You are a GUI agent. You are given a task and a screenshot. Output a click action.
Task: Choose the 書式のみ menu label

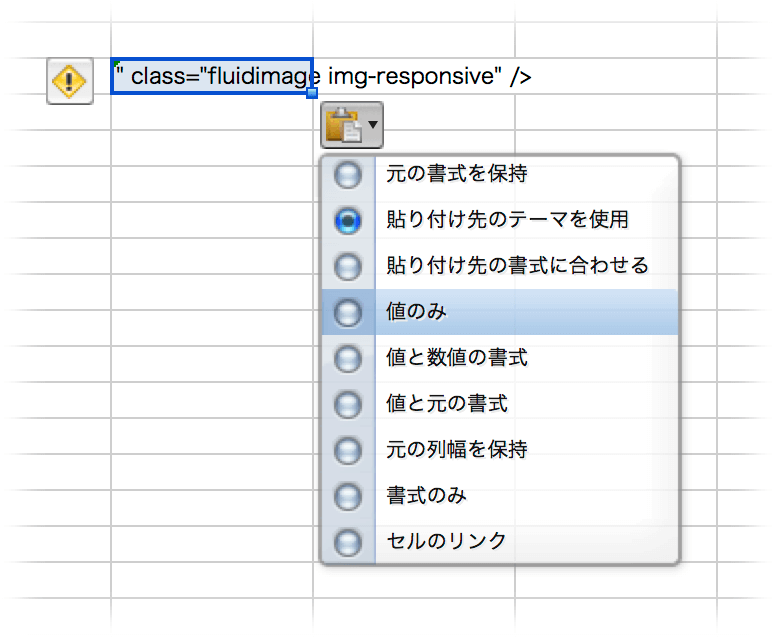[426, 496]
